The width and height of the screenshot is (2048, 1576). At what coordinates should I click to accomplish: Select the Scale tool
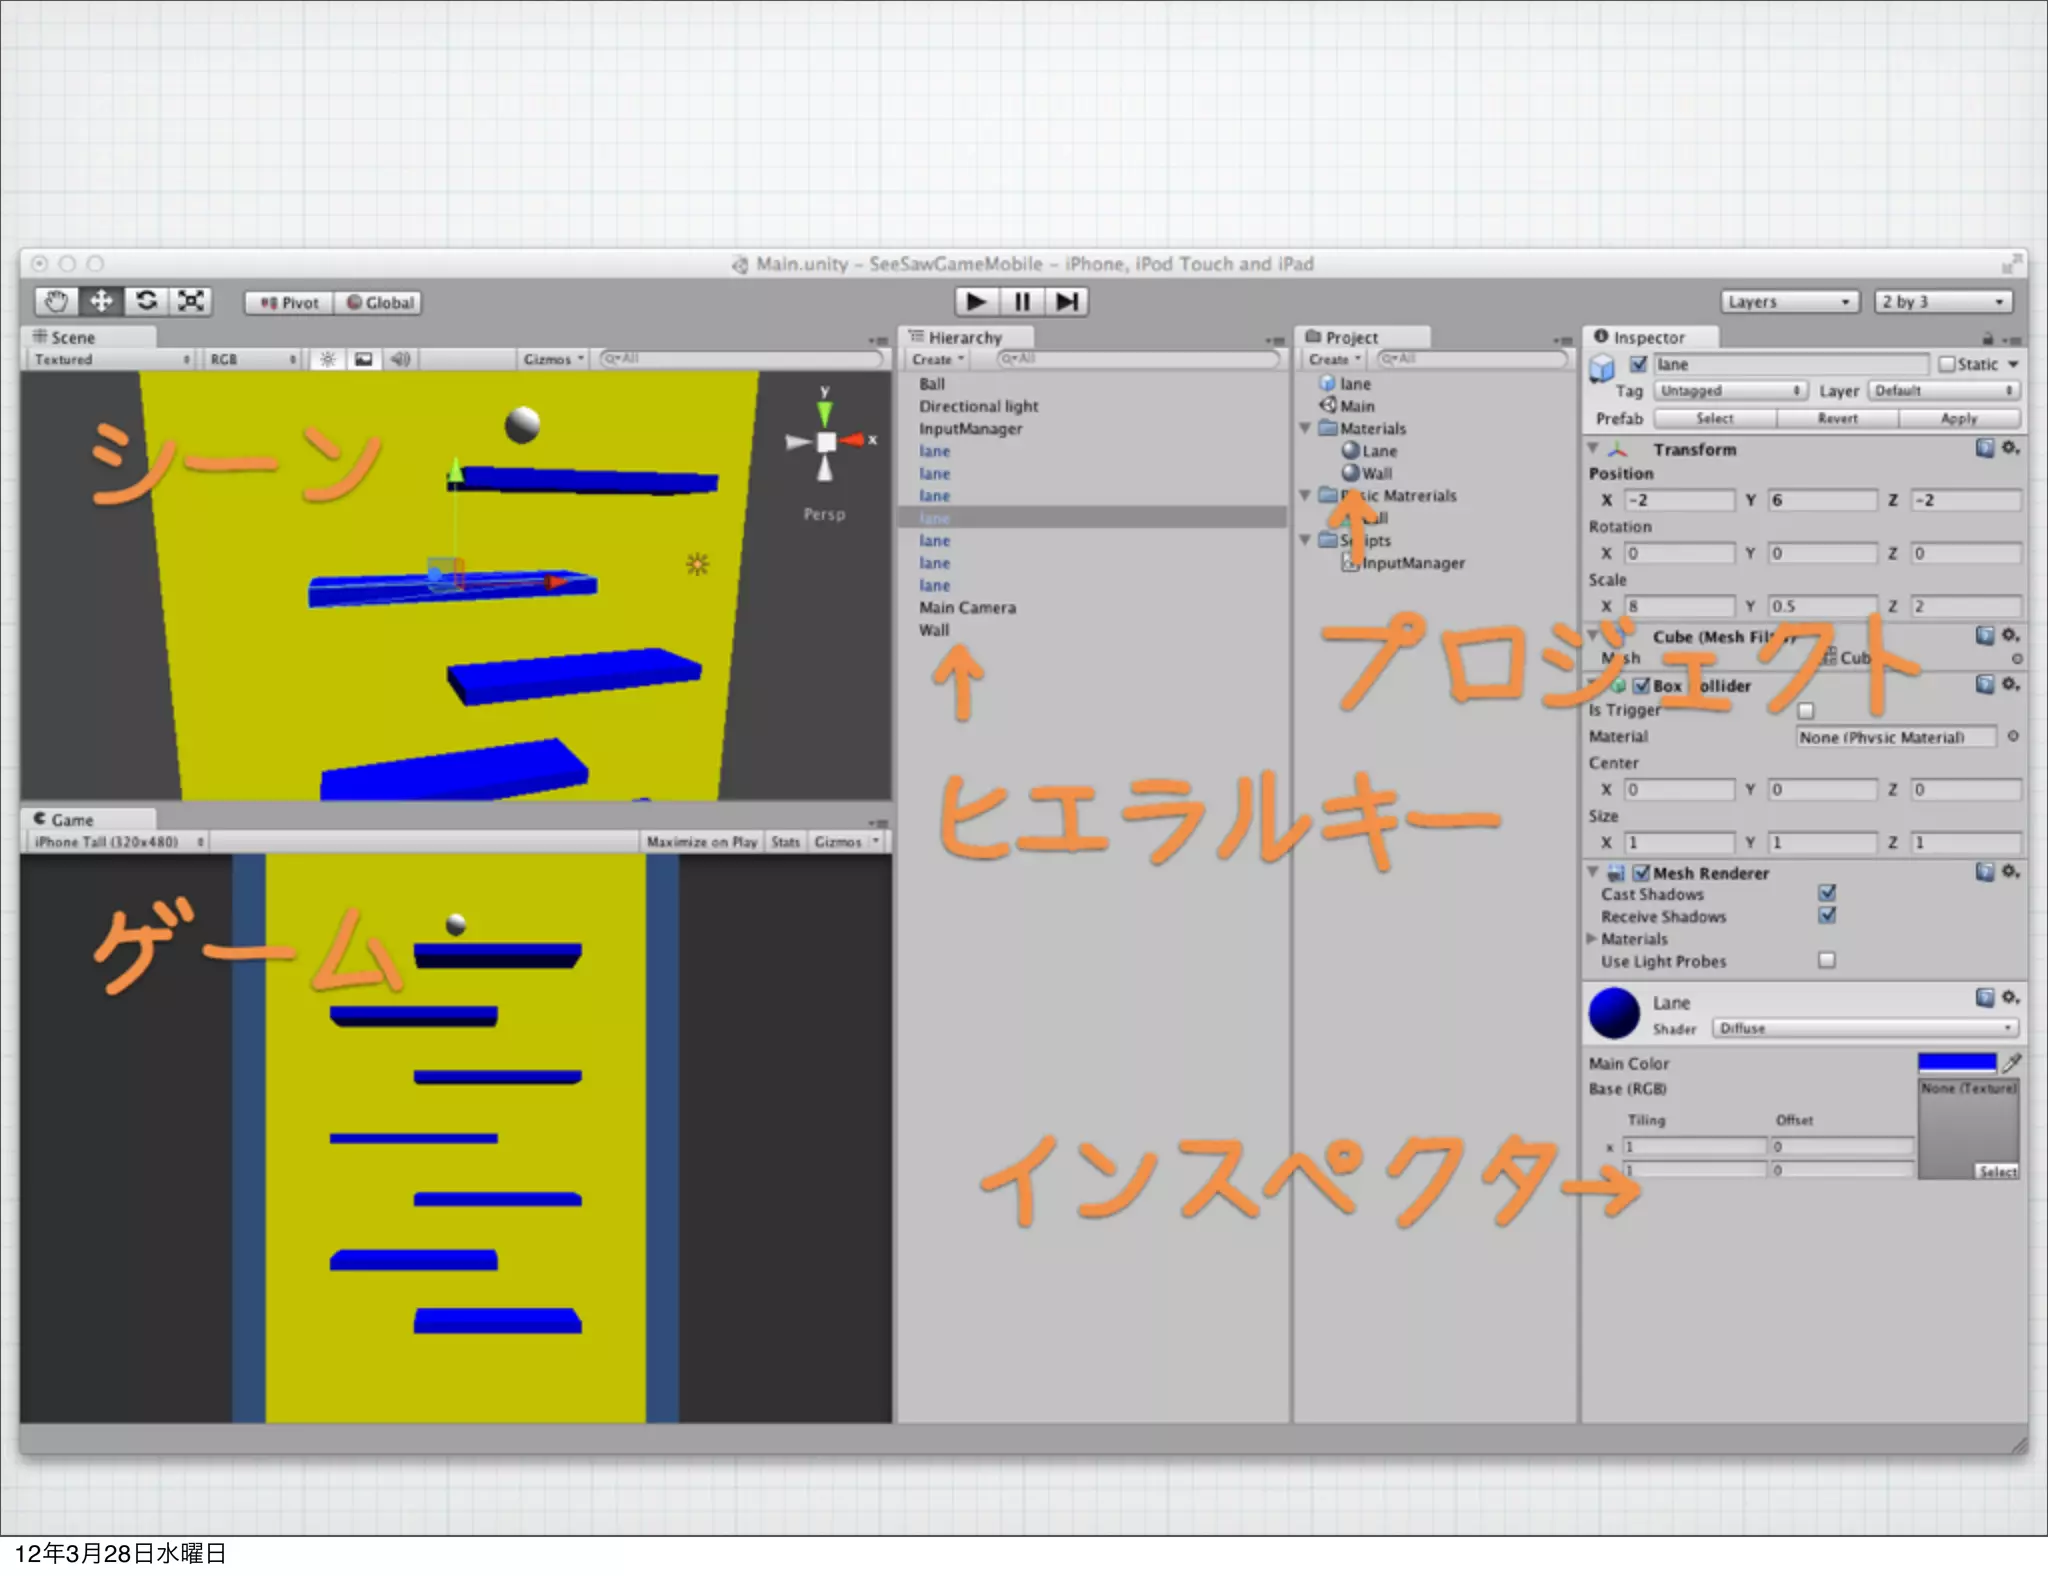(190, 301)
